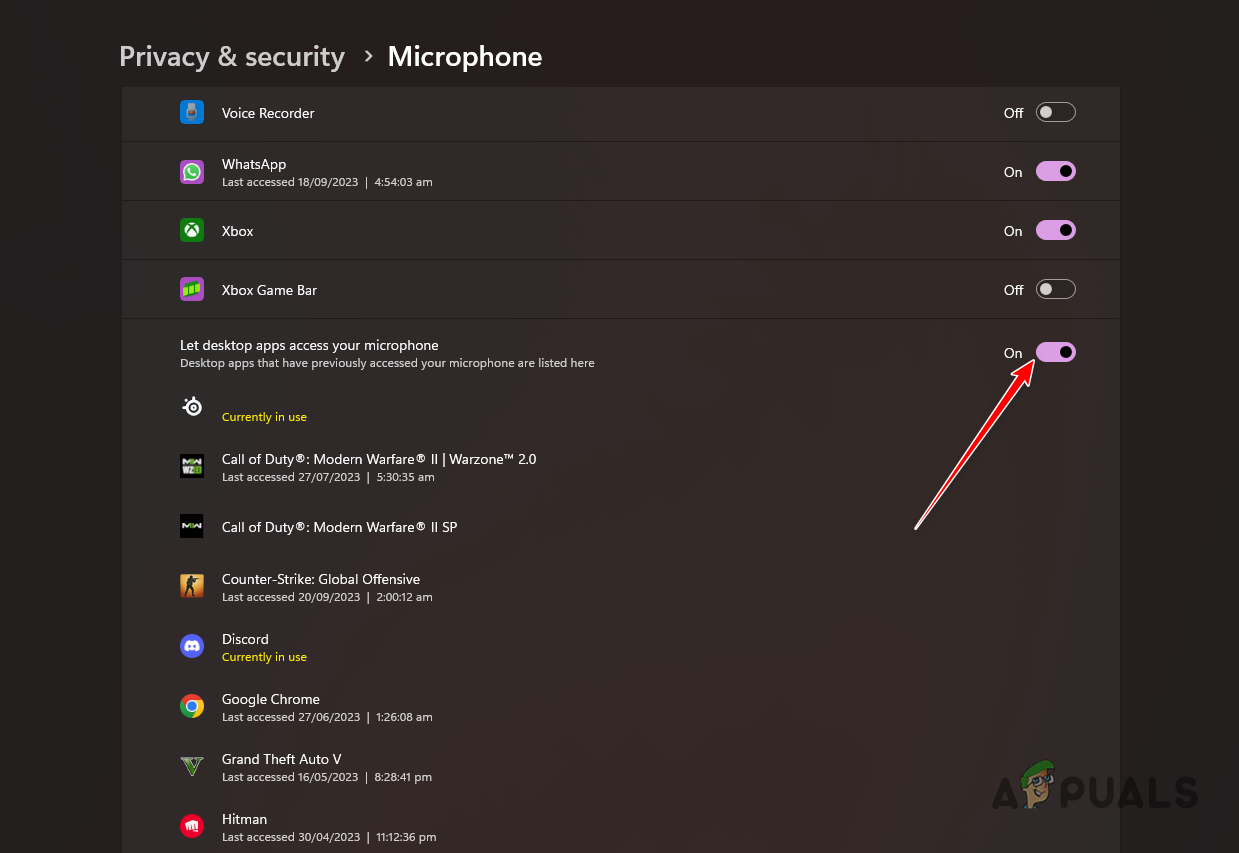1239x853 pixels.
Task: Click the Modern Warfare II Warzone 2.0 icon
Action: click(191, 466)
